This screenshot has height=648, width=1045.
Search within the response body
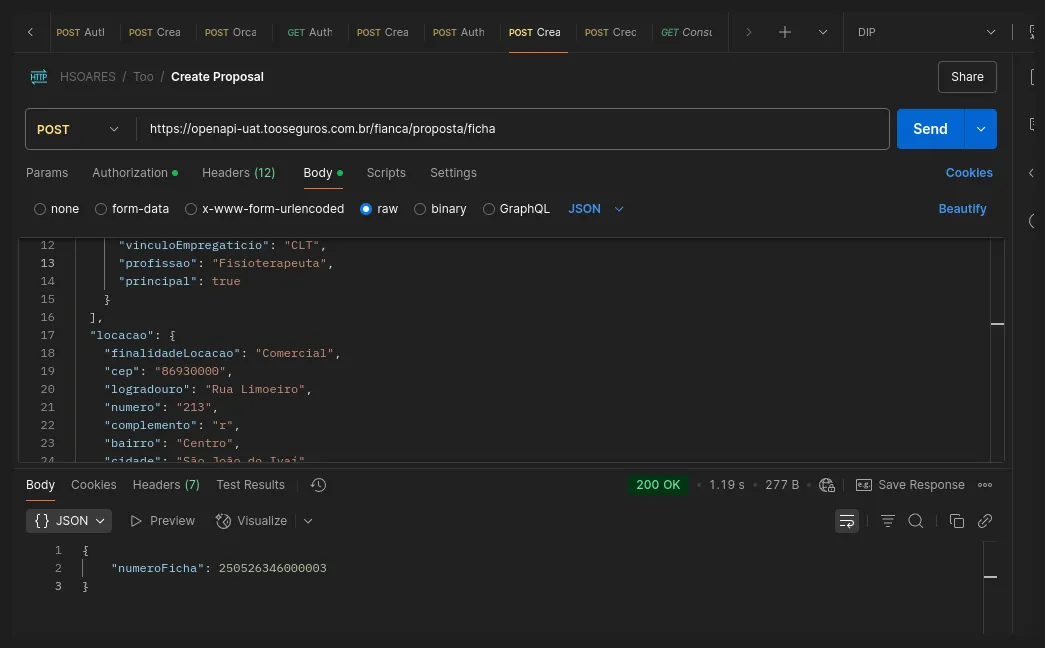[x=915, y=521]
